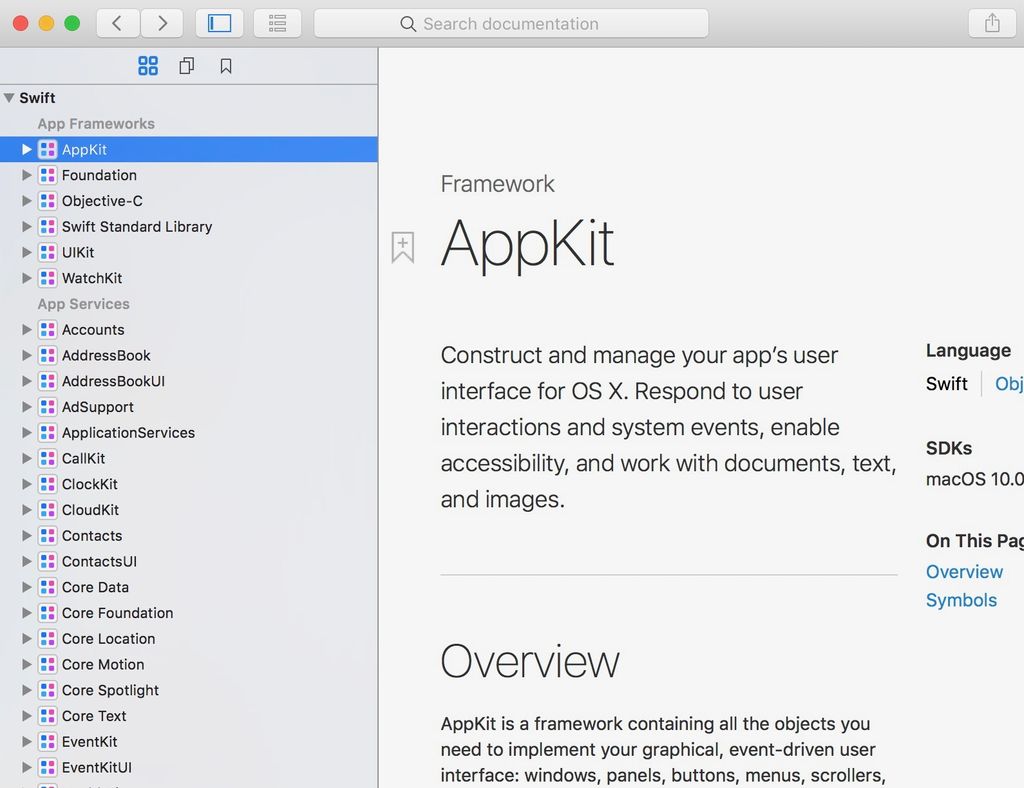Screen dimensions: 1024x788
Task: Expand the AppKit tree entry
Action: (x=26, y=149)
